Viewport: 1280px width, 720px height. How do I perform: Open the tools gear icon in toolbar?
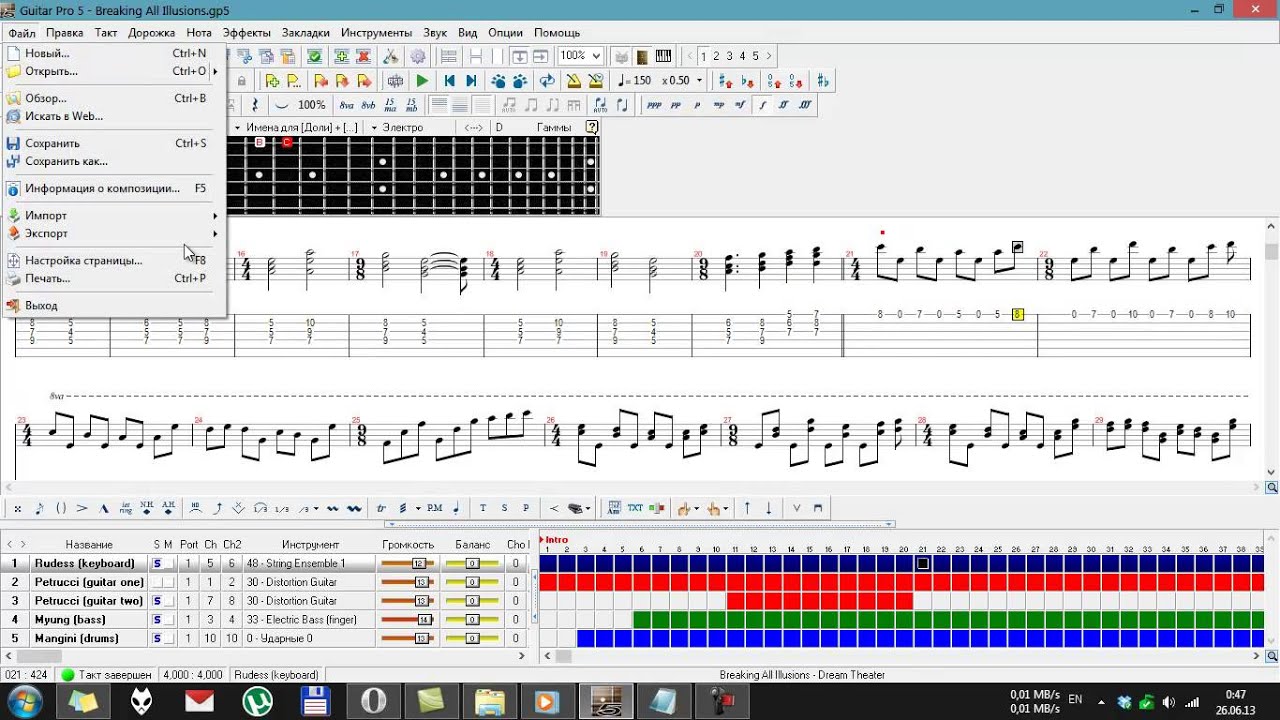click(418, 56)
